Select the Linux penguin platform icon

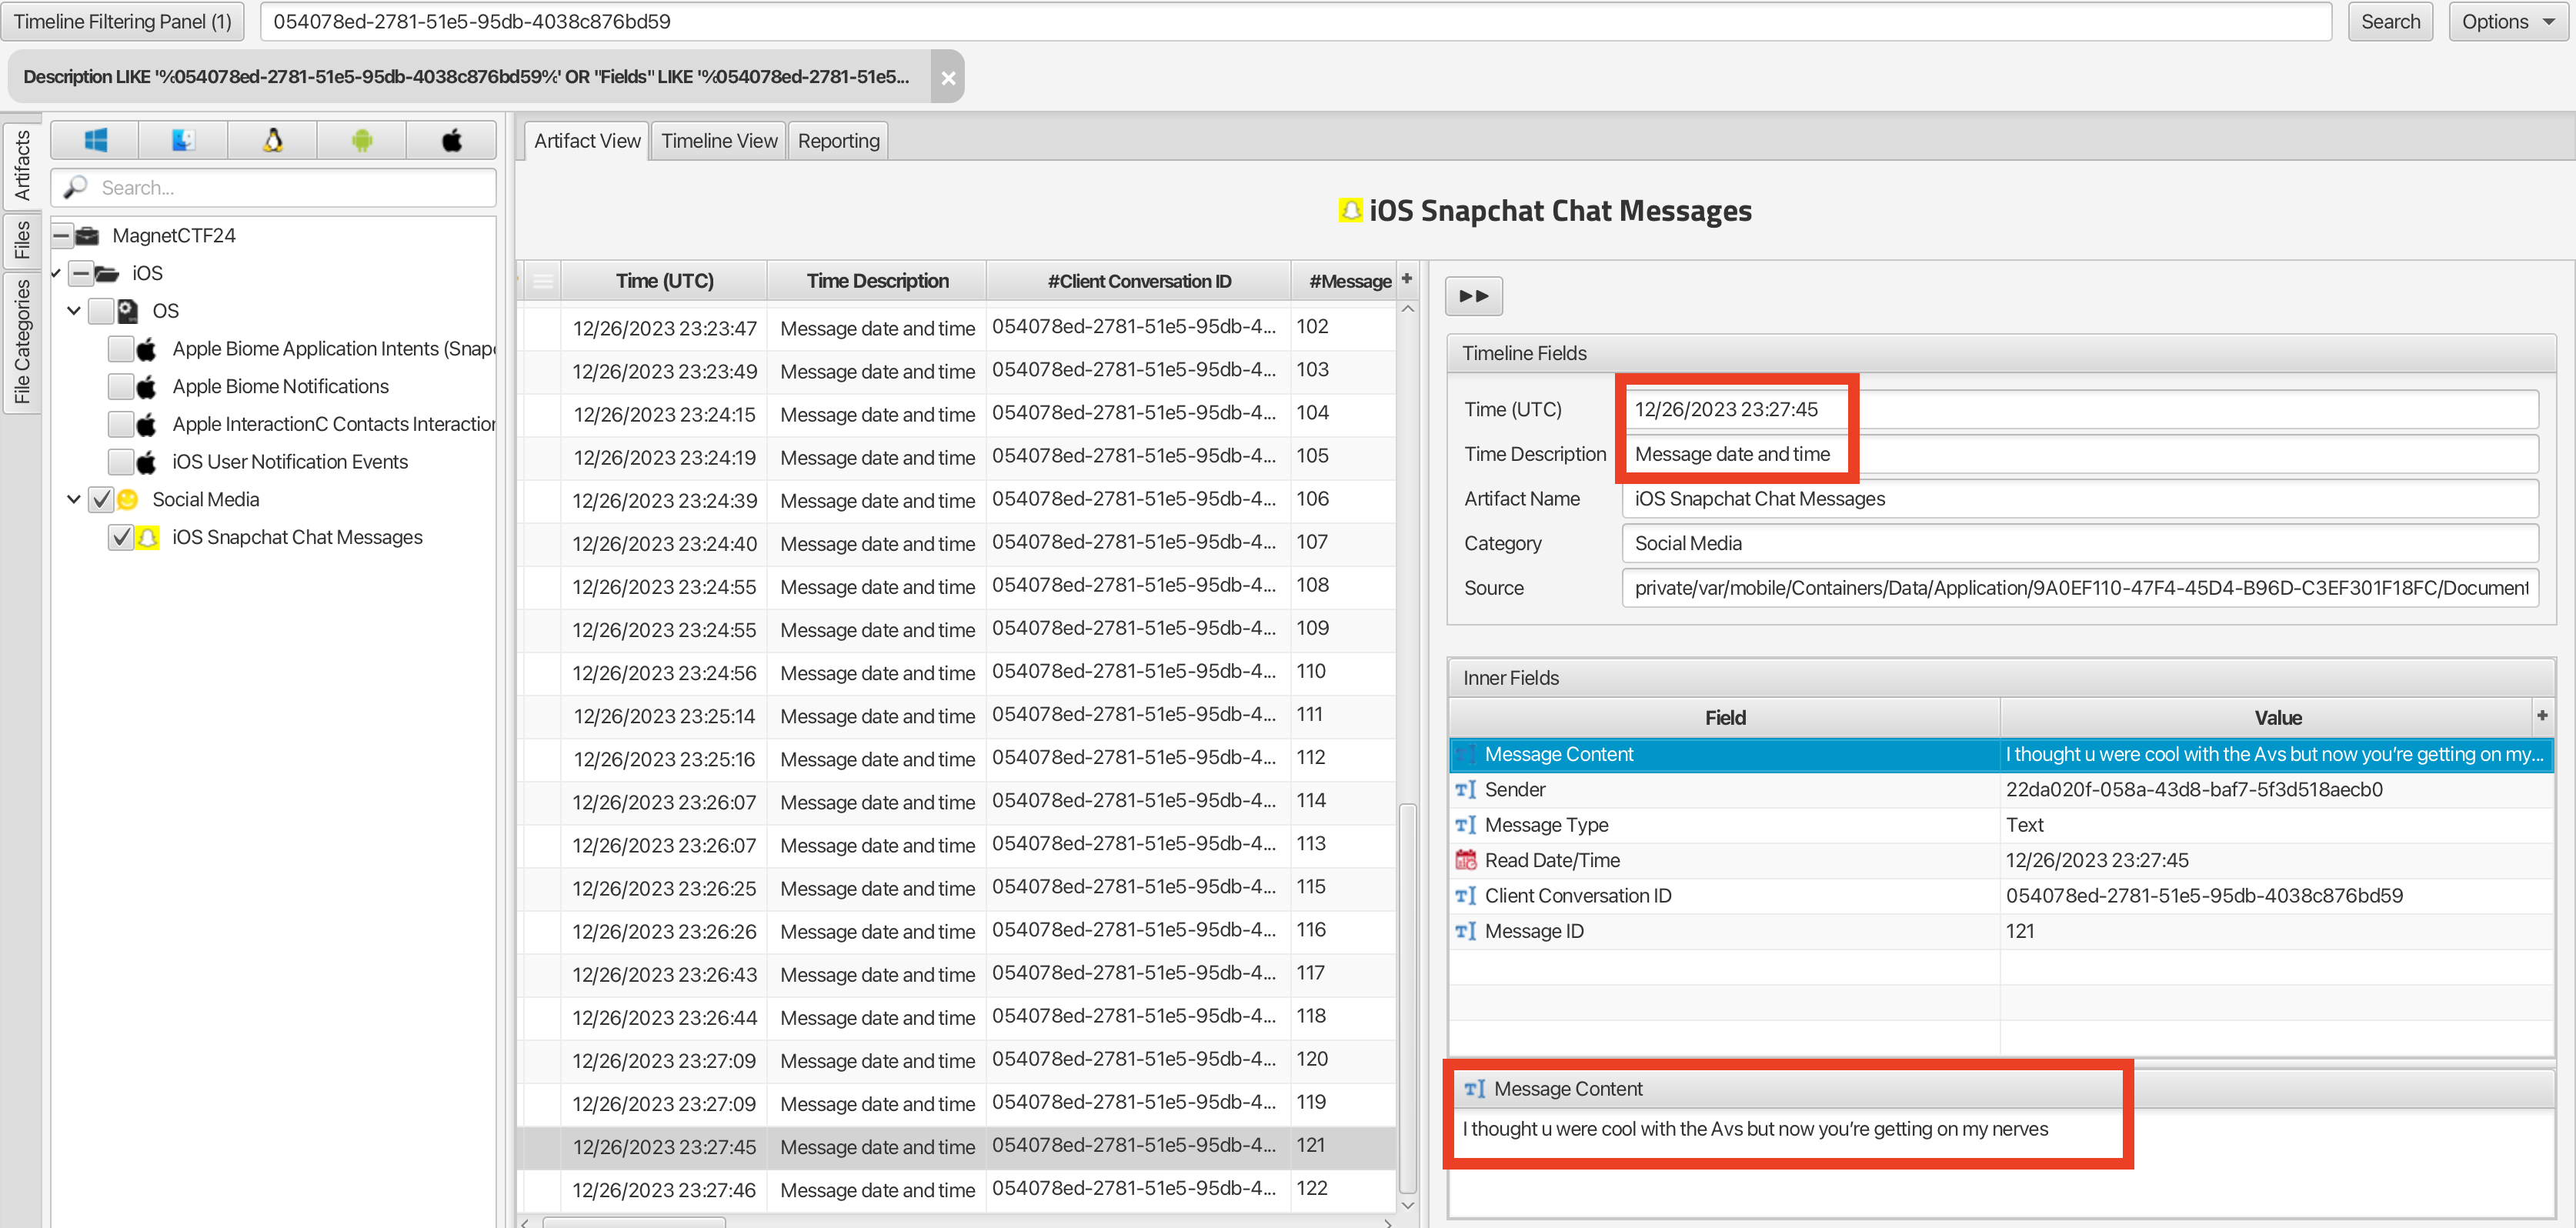273,141
